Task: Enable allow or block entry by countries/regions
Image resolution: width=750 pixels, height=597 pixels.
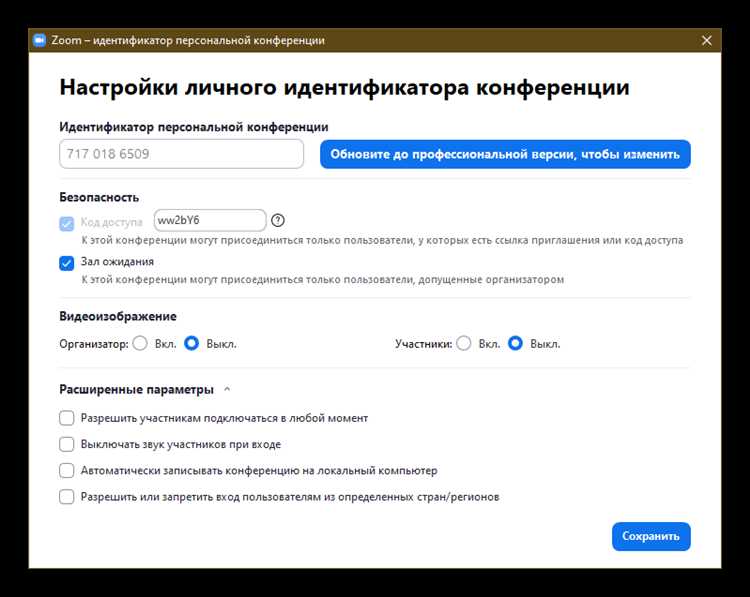Action: (x=66, y=497)
